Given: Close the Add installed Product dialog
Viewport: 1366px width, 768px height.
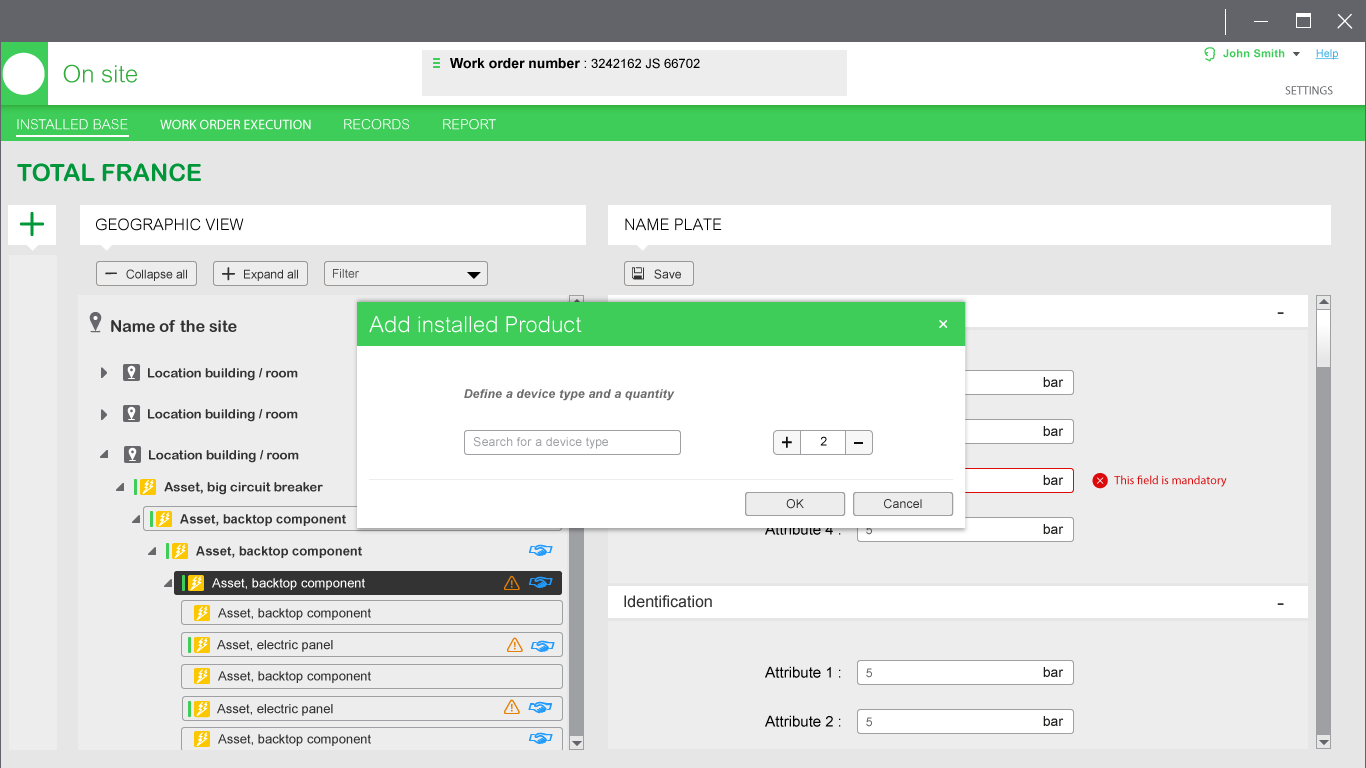Looking at the screenshot, I should click(943, 324).
